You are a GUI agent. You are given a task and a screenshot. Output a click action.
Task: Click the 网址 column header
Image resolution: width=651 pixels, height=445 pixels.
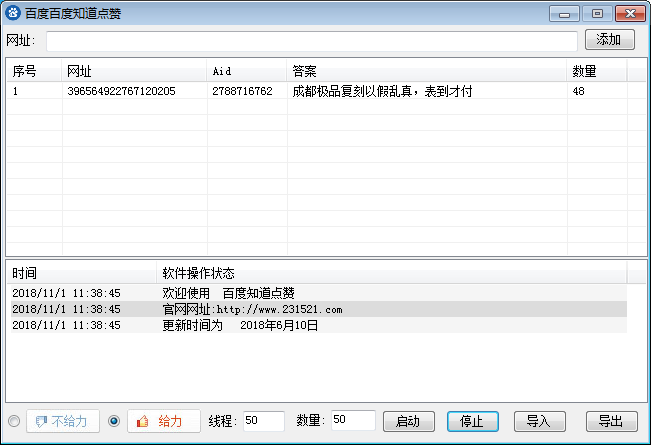click(x=134, y=71)
